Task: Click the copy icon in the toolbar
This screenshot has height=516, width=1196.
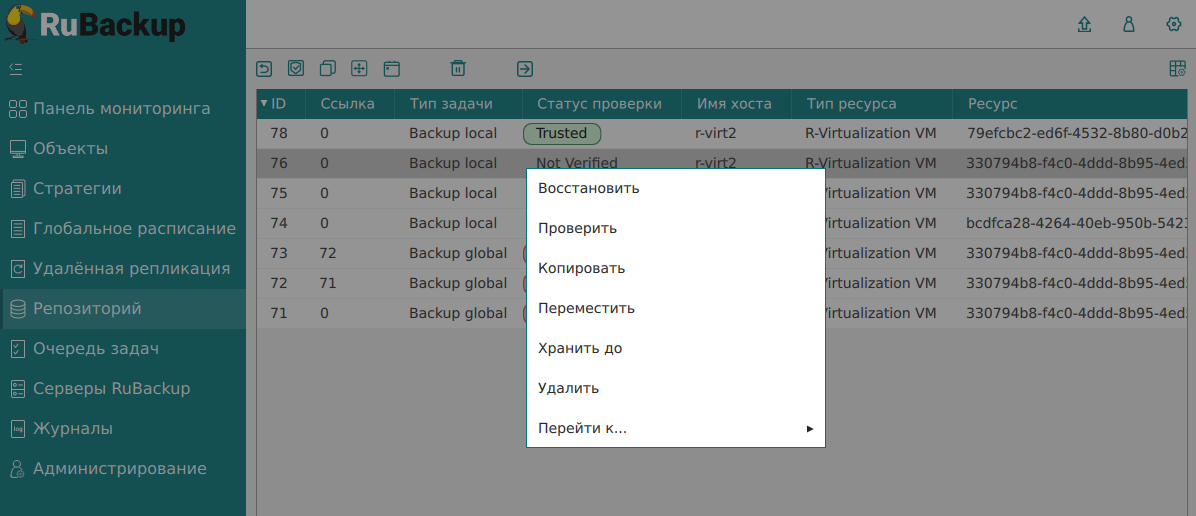Action: coord(327,68)
